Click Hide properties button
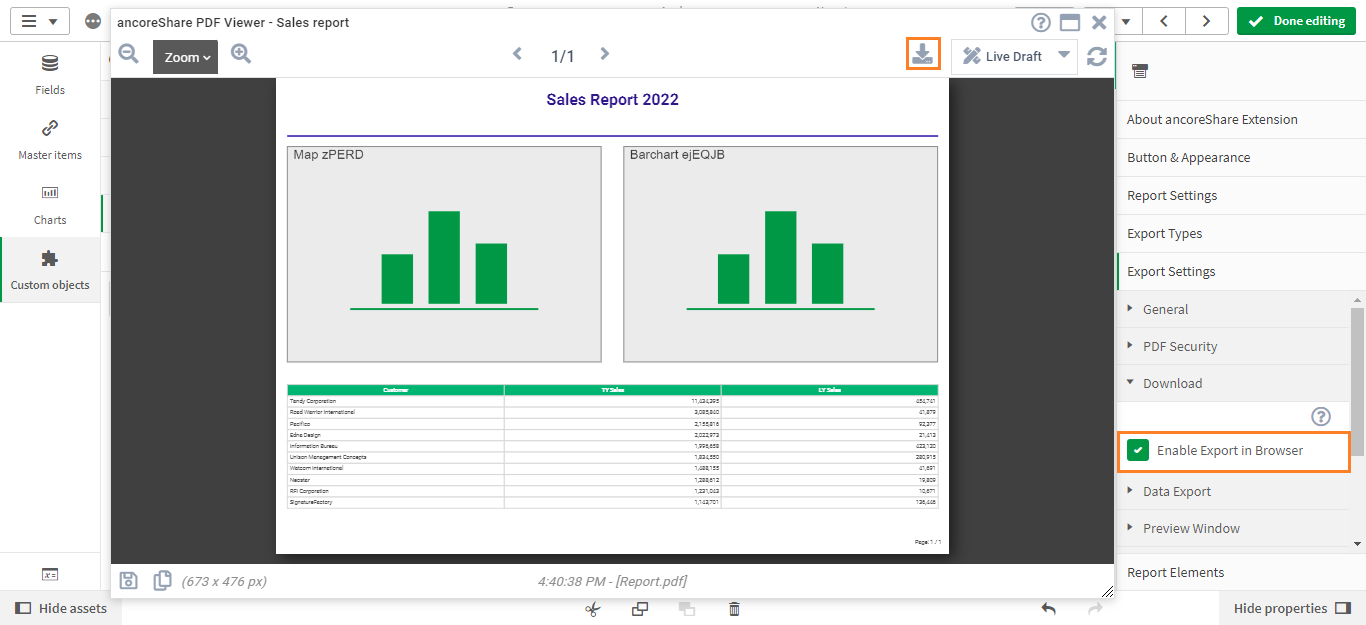Image resolution: width=1366 pixels, height=625 pixels. click(1292, 608)
